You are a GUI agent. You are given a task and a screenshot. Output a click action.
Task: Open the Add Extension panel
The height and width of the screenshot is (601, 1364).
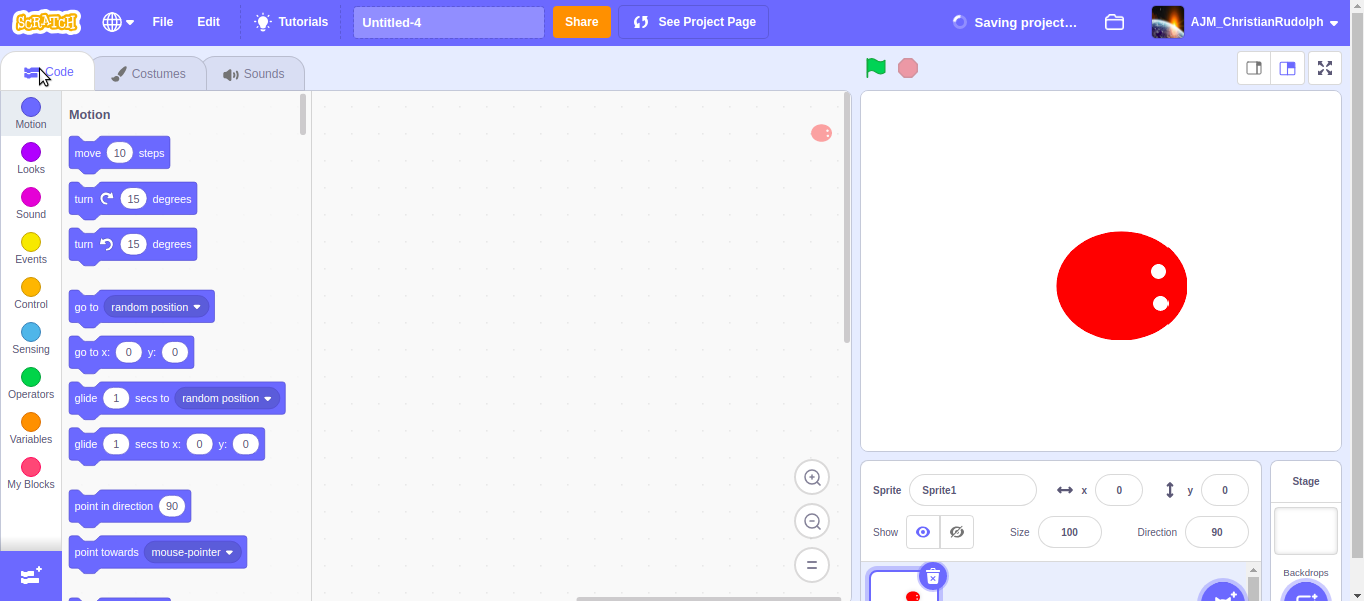(x=30, y=575)
